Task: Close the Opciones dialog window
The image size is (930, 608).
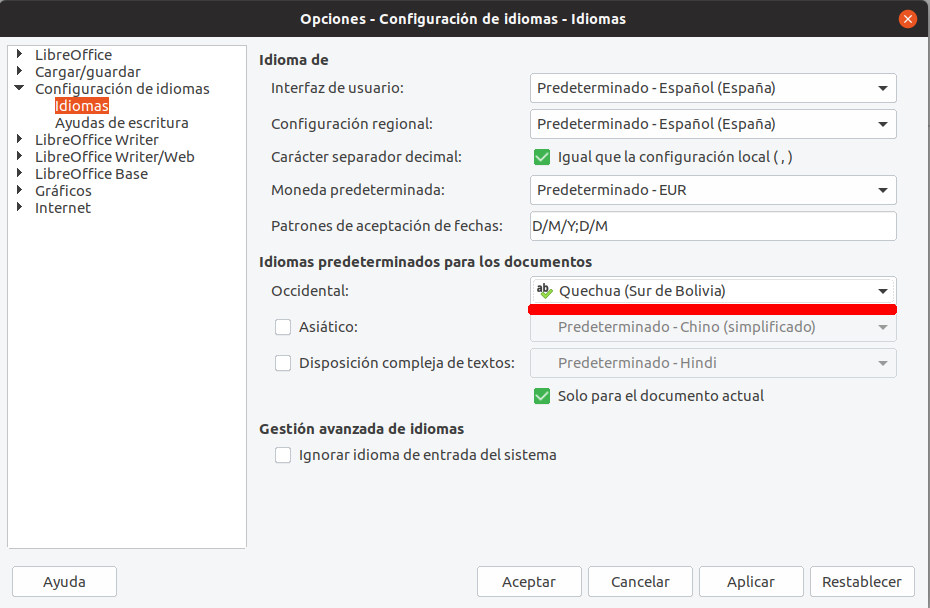Action: pyautogui.click(x=907, y=19)
